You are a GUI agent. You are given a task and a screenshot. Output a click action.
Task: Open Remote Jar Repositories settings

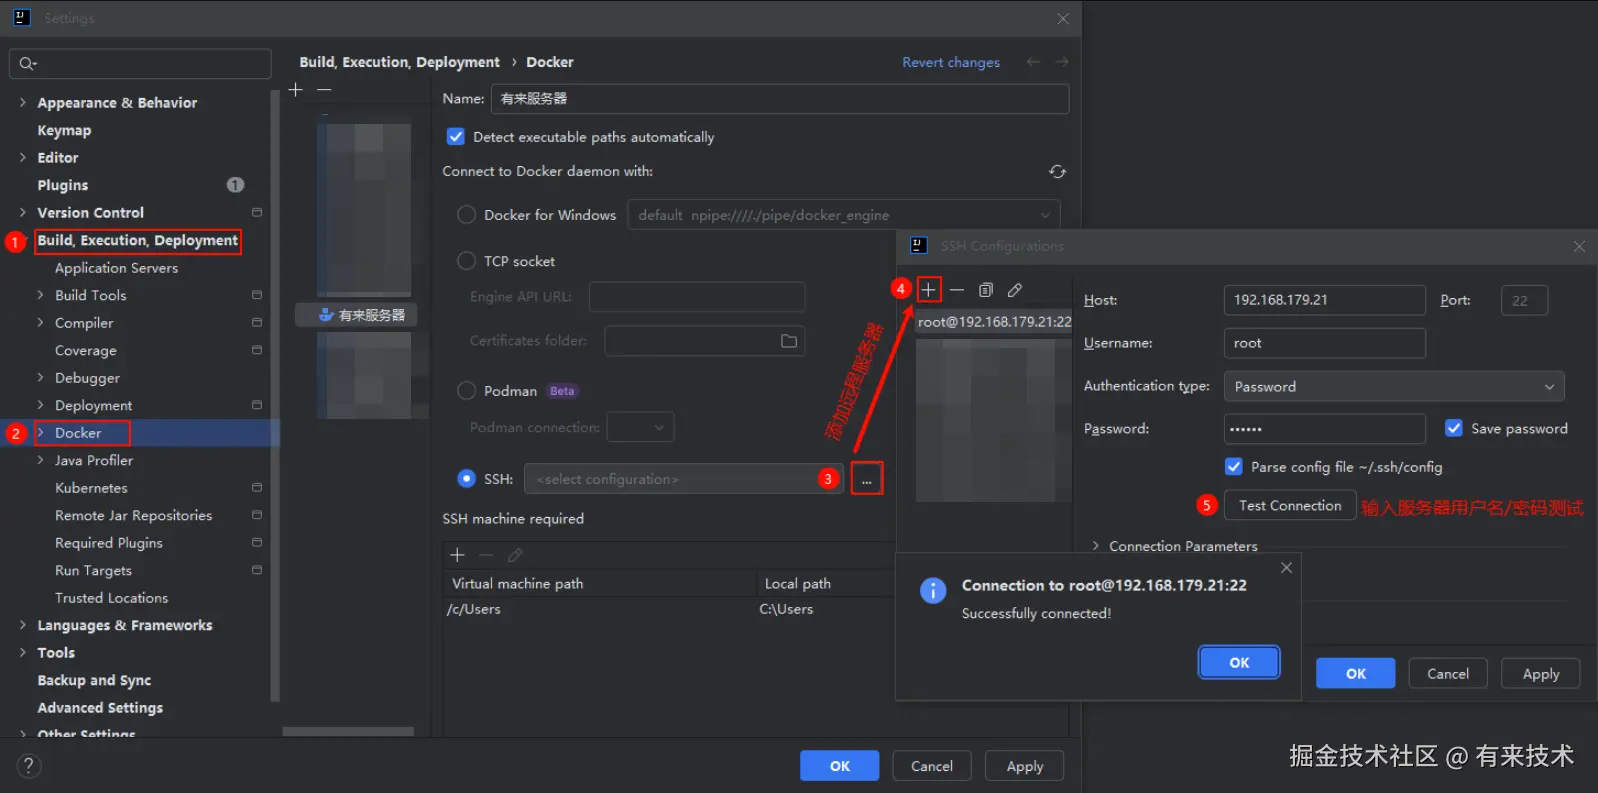click(x=134, y=516)
